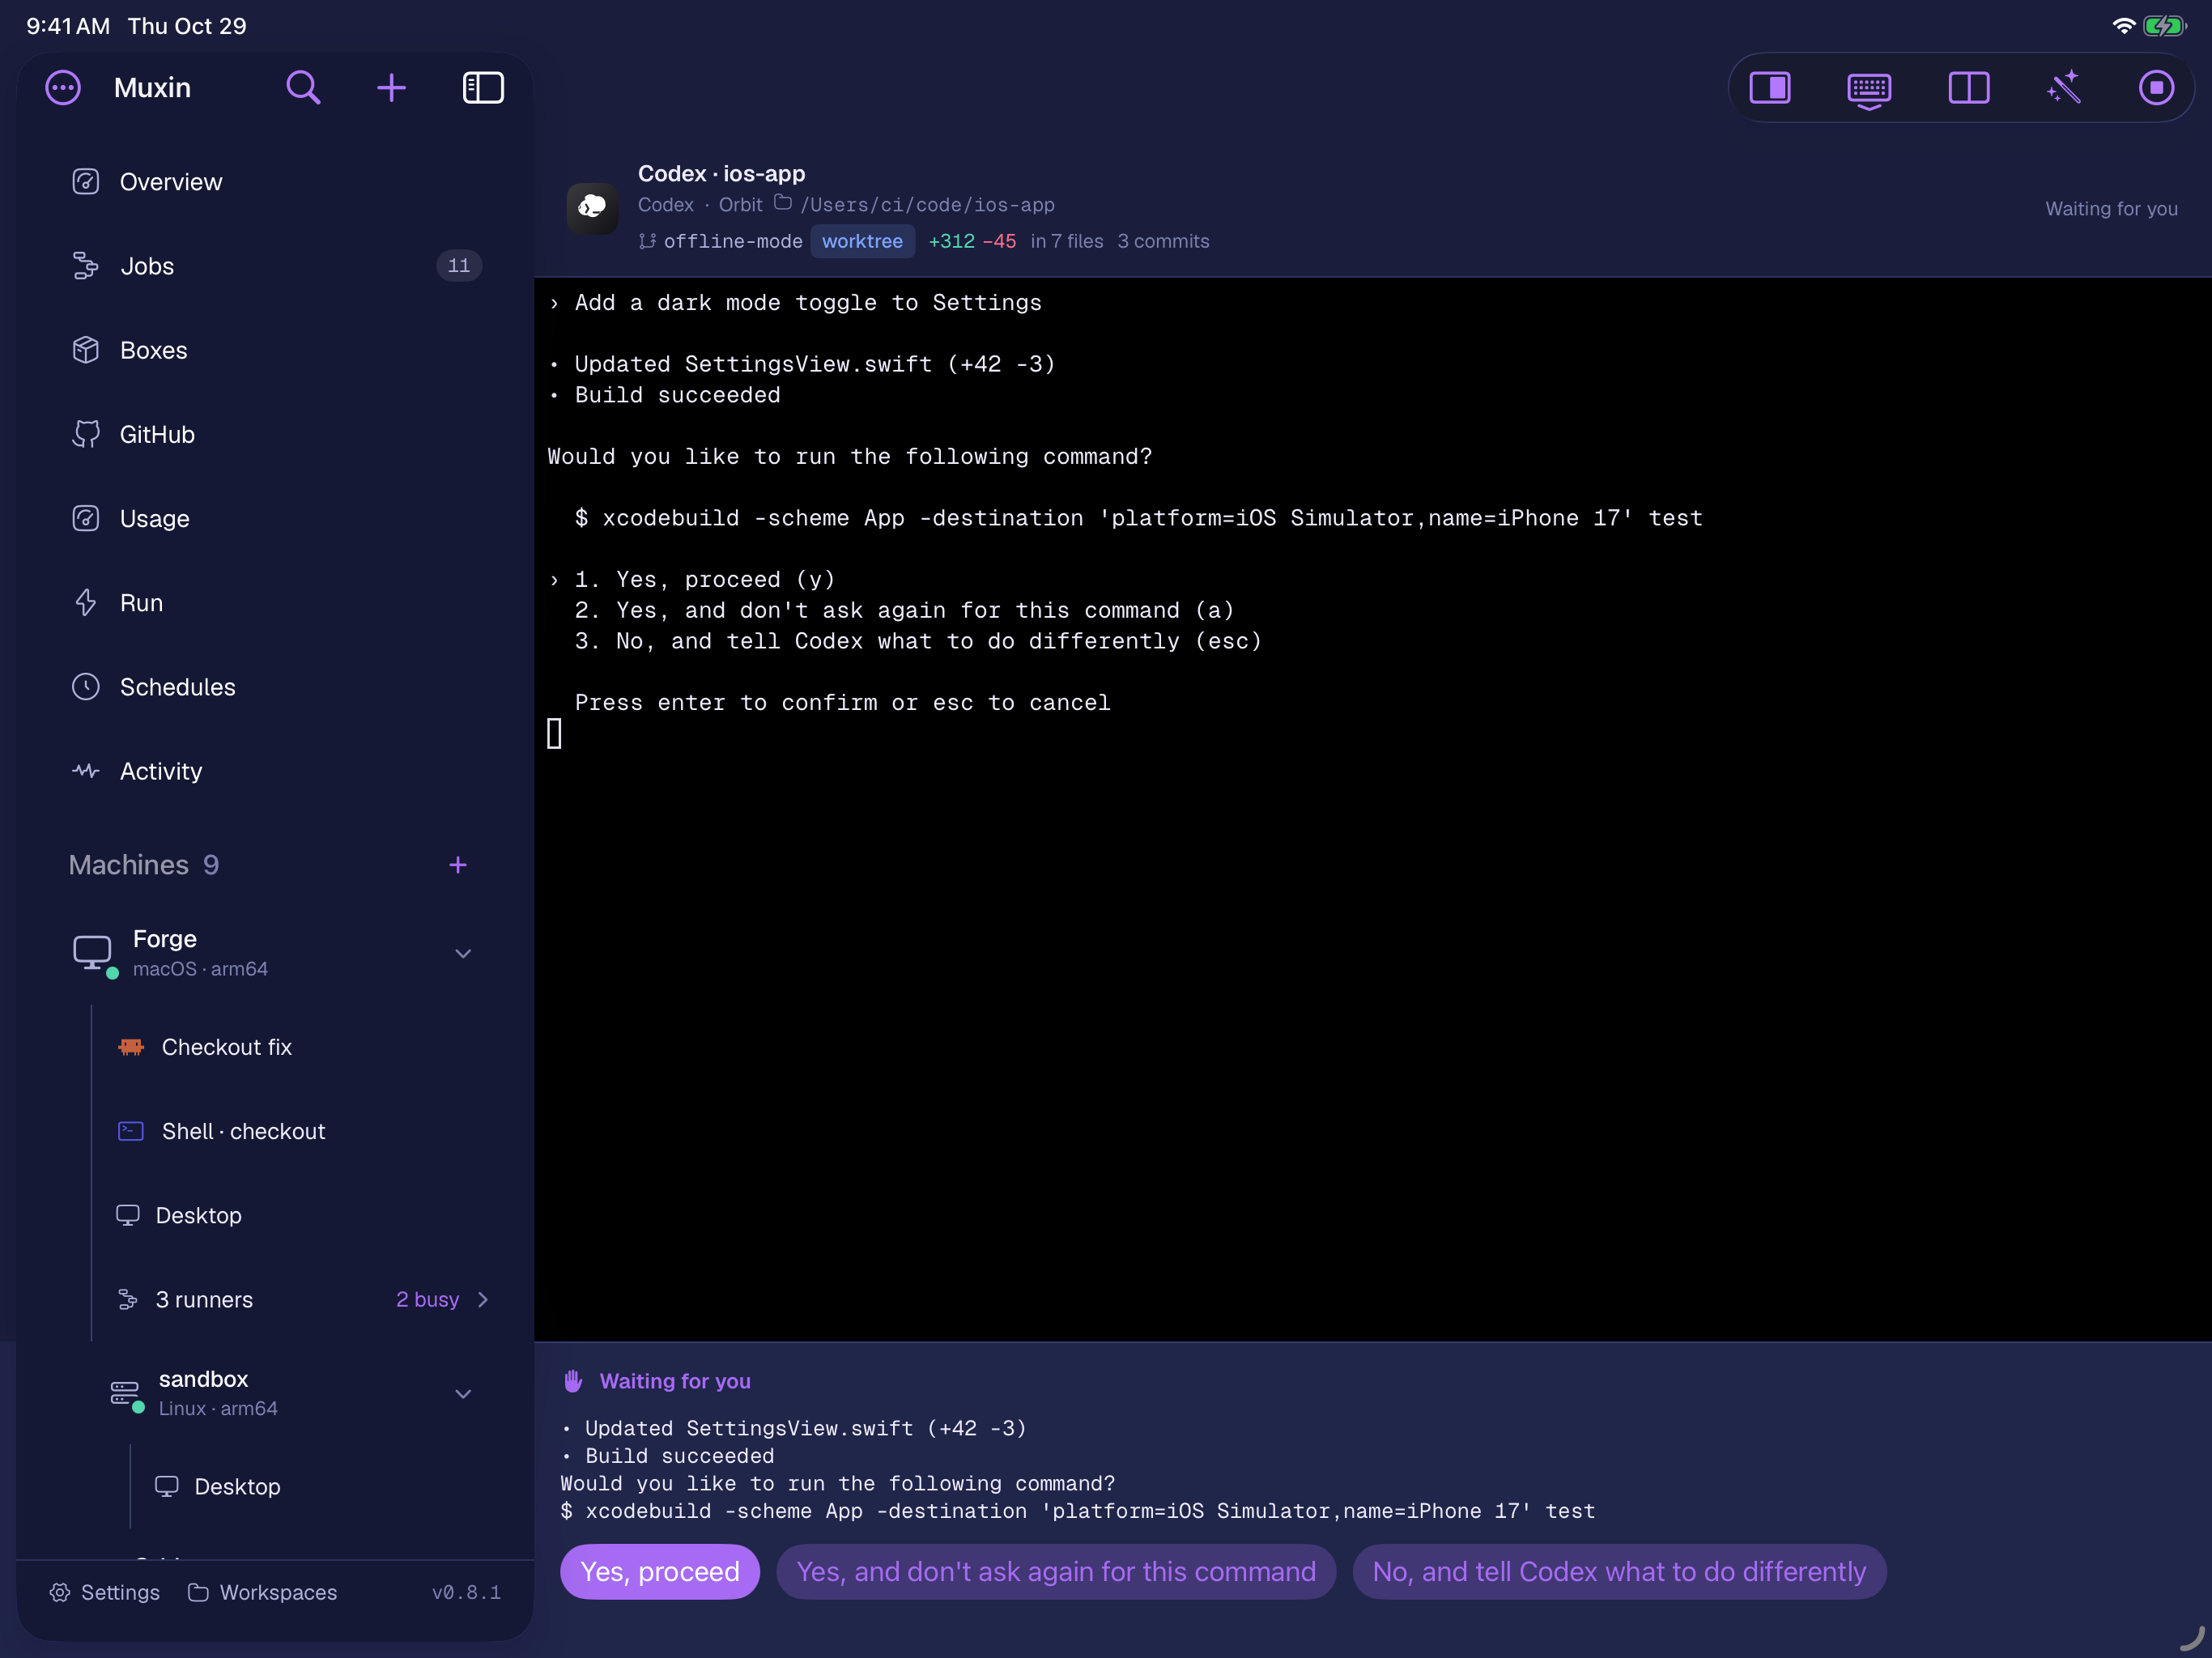Click the Schedules clock icon
This screenshot has width=2212, height=1658.
tap(86, 687)
